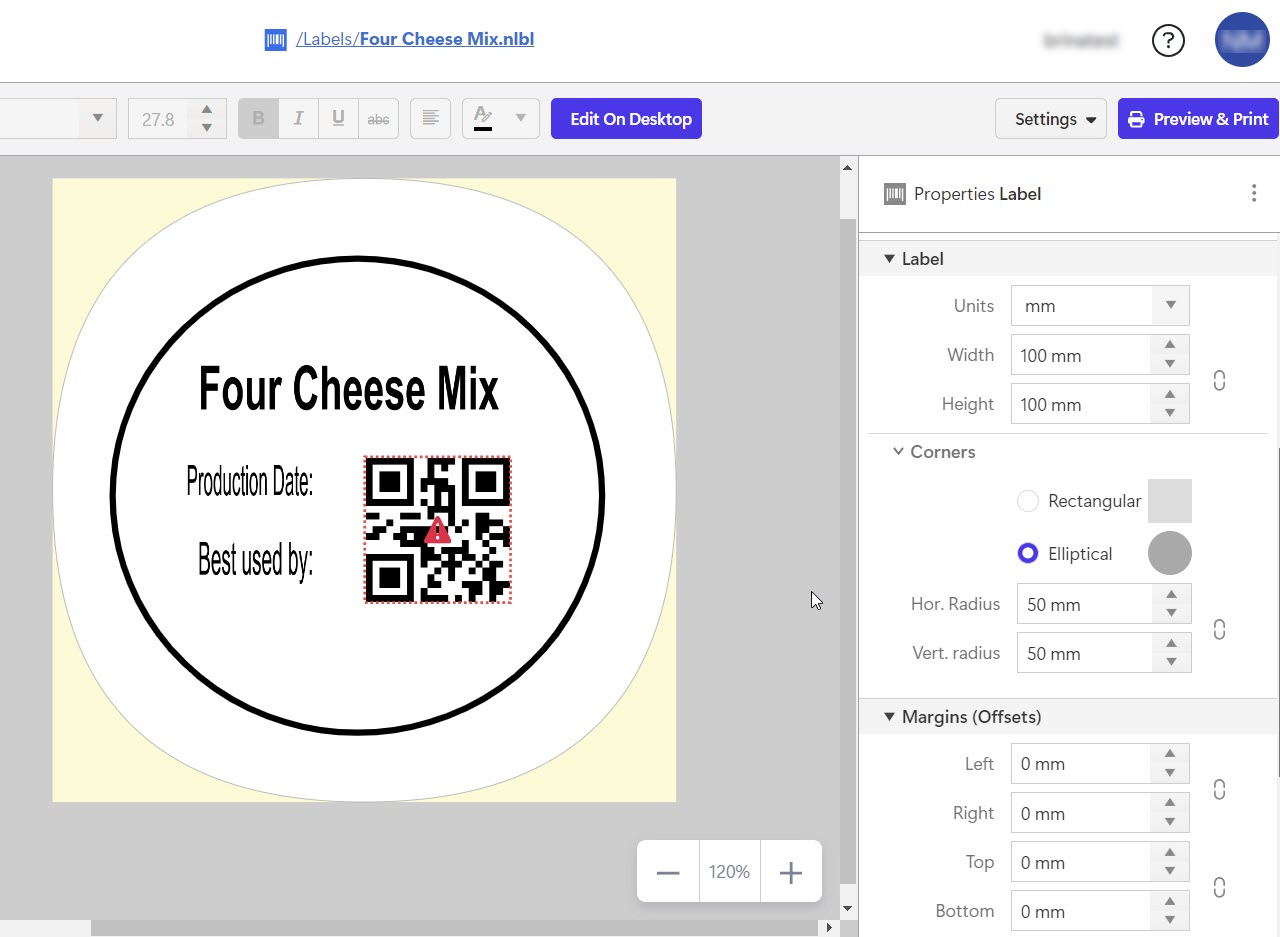The image size is (1280, 937).
Task: Click the font size field 27.8
Action: click(x=160, y=119)
